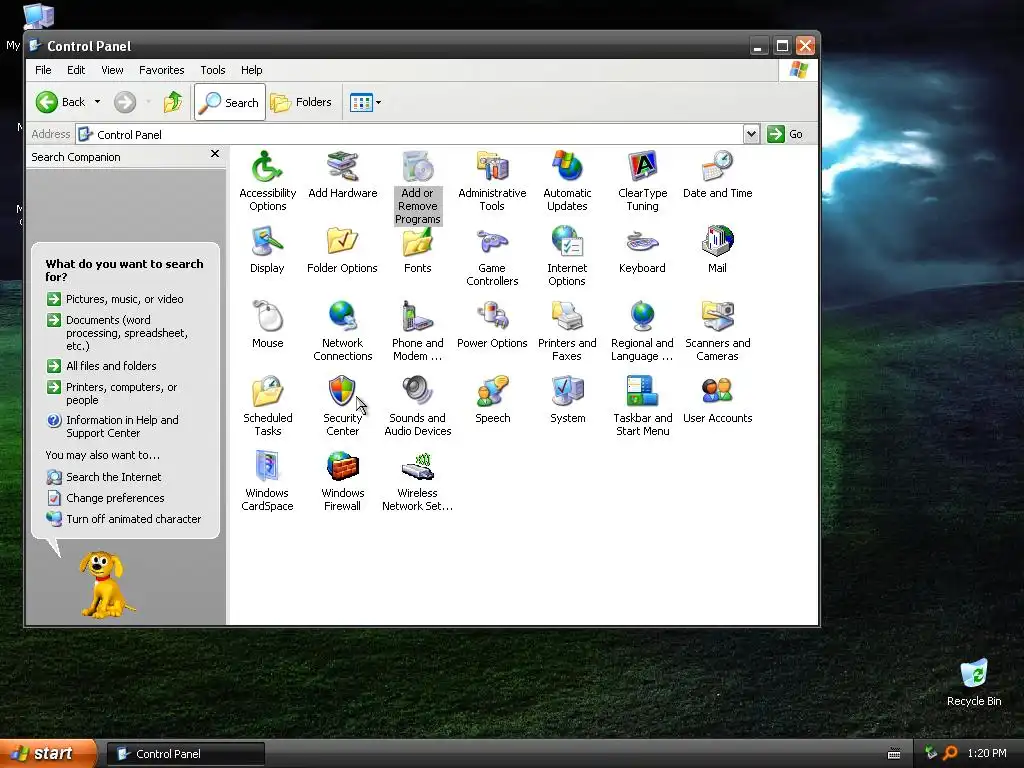Image resolution: width=1024 pixels, height=768 pixels.
Task: Click the animated search dog character
Action: pos(105,584)
